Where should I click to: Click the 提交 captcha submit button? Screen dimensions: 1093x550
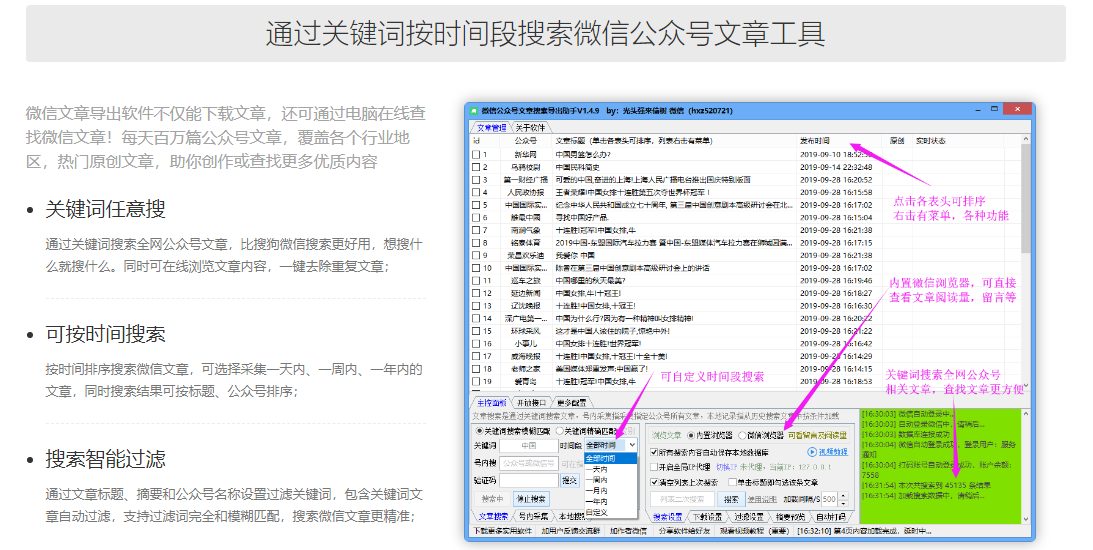click(570, 480)
